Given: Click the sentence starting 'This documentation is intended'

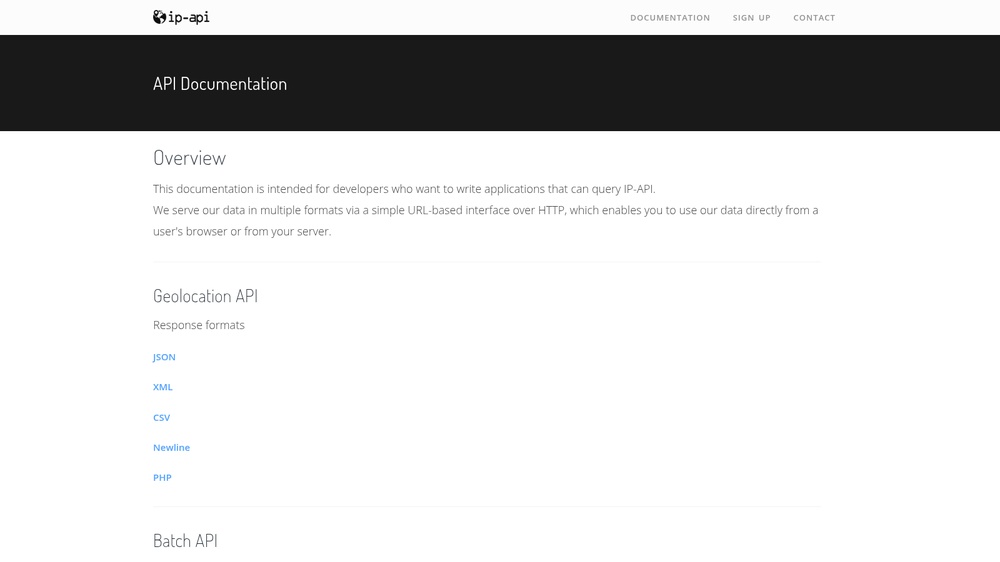Looking at the screenshot, I should coord(404,189).
